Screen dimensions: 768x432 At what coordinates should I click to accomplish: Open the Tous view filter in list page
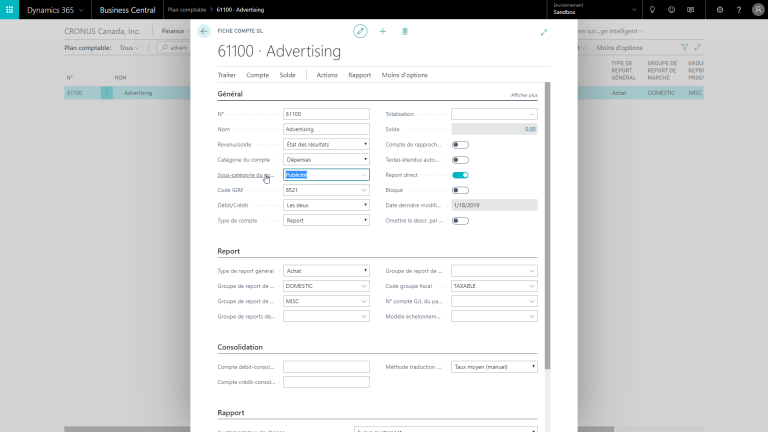tap(129, 48)
